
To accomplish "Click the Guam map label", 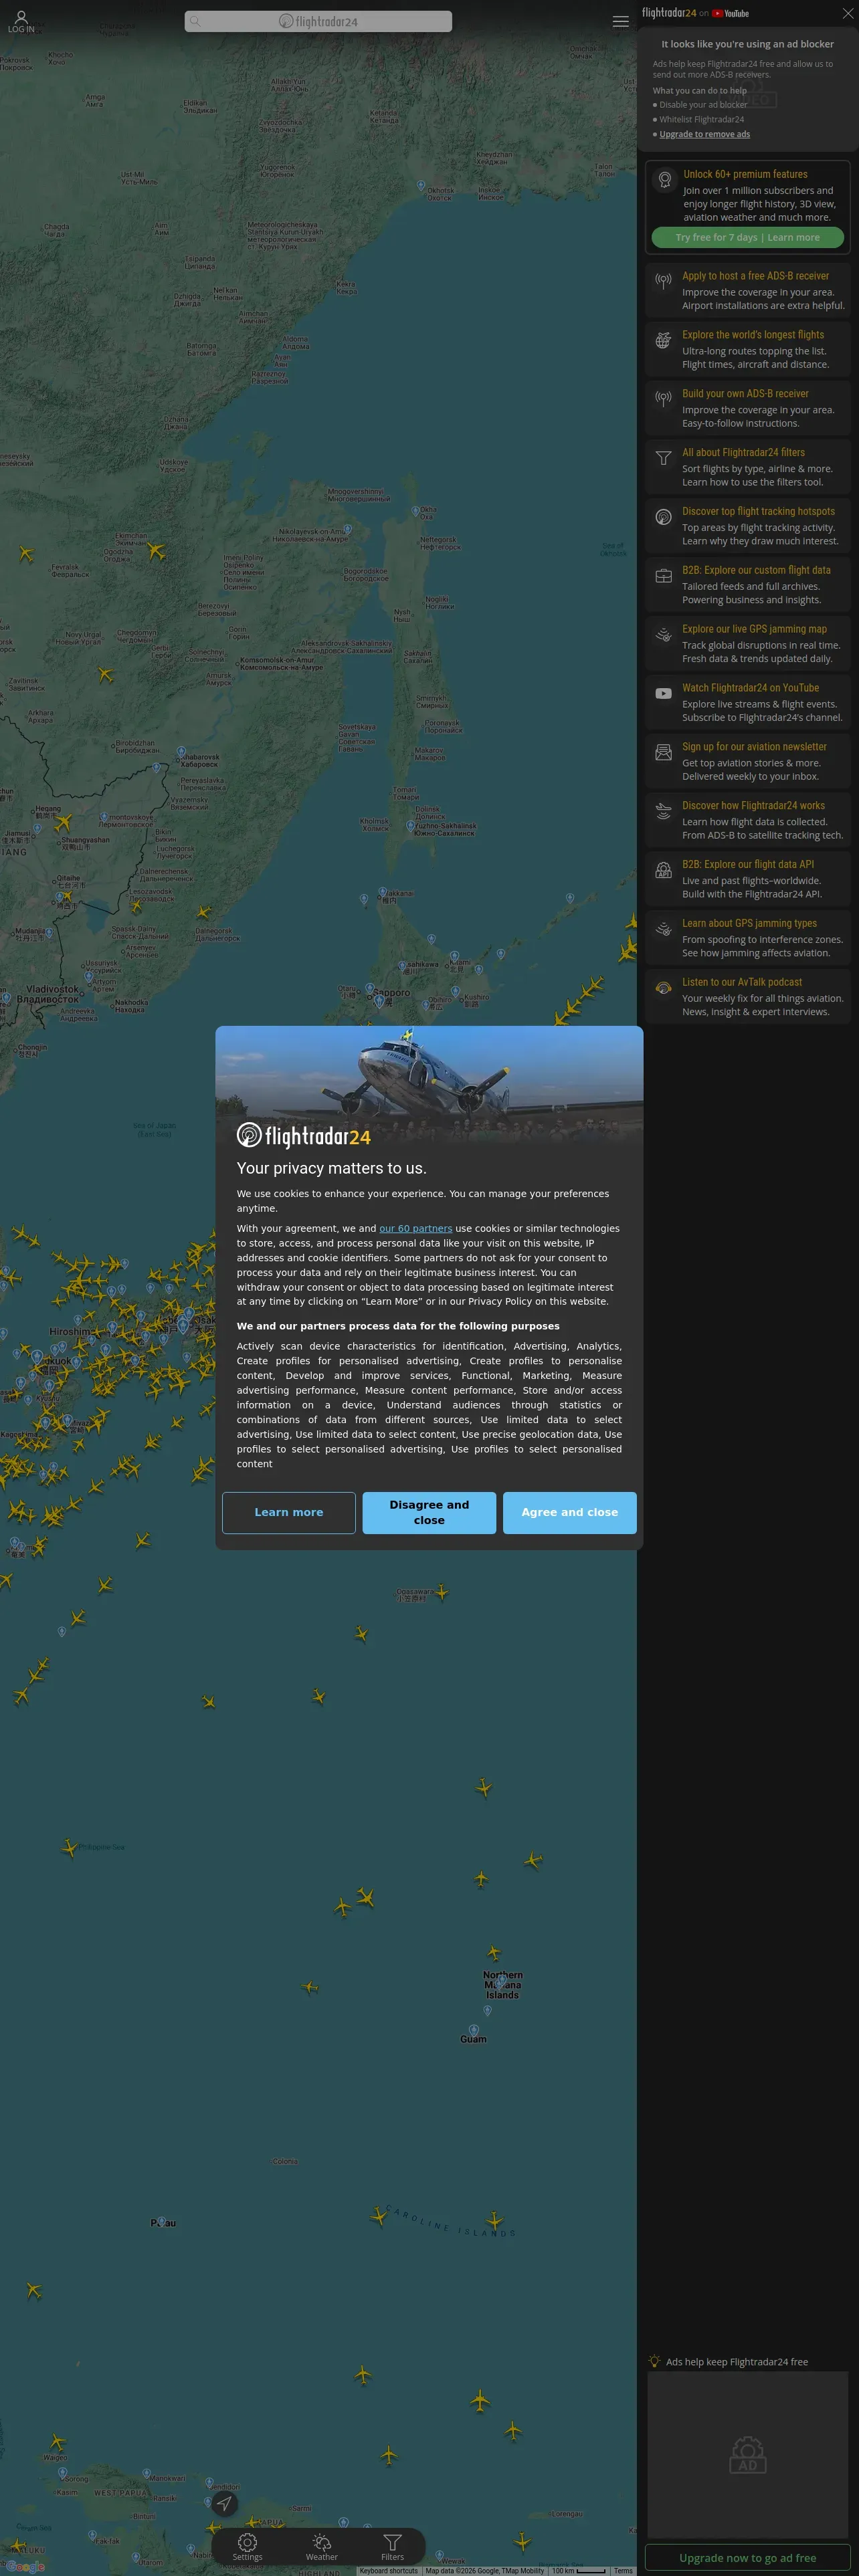I will coord(473,2040).
